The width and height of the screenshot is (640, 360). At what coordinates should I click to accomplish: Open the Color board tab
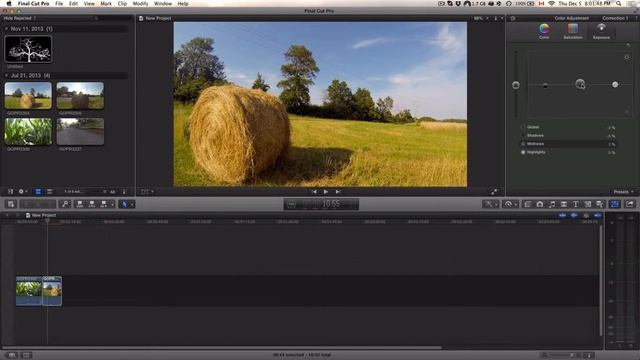pyautogui.click(x=544, y=31)
